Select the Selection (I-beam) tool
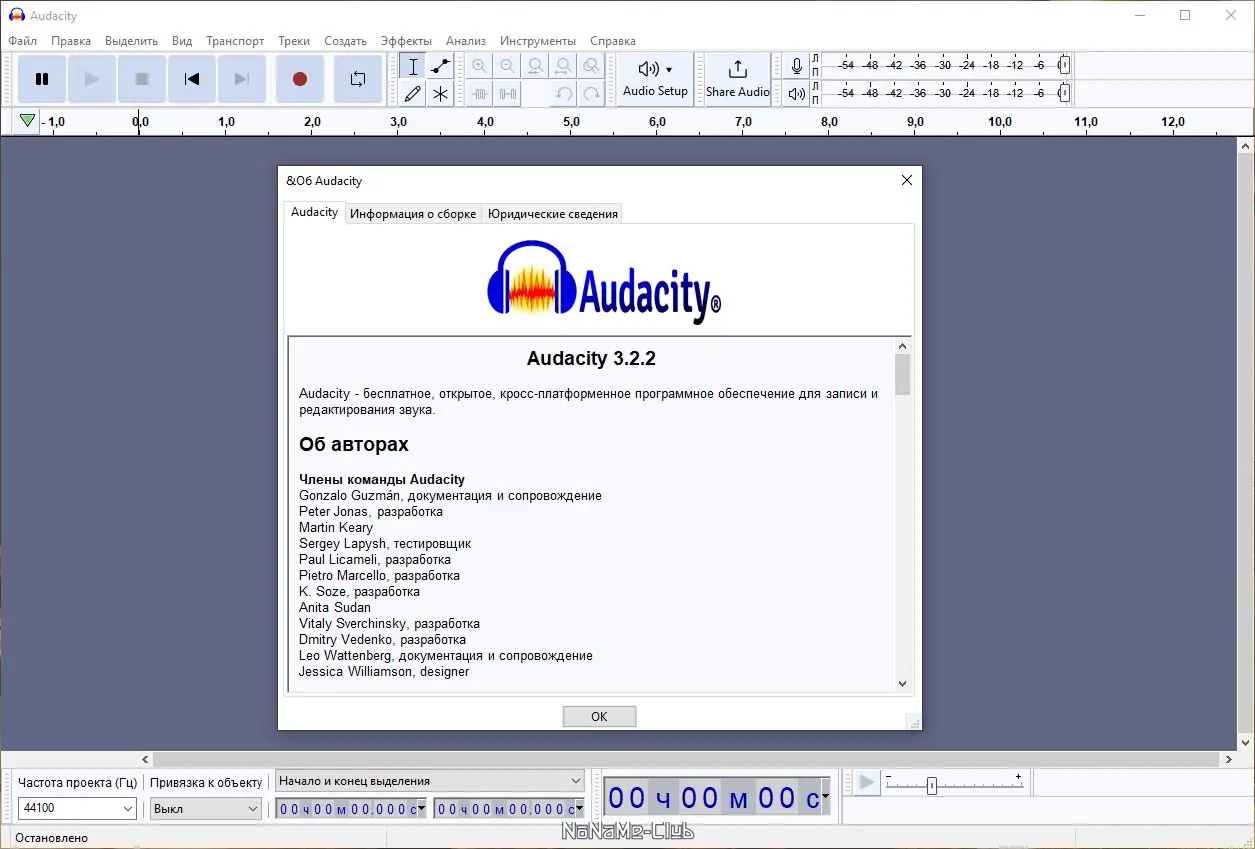 pyautogui.click(x=413, y=67)
